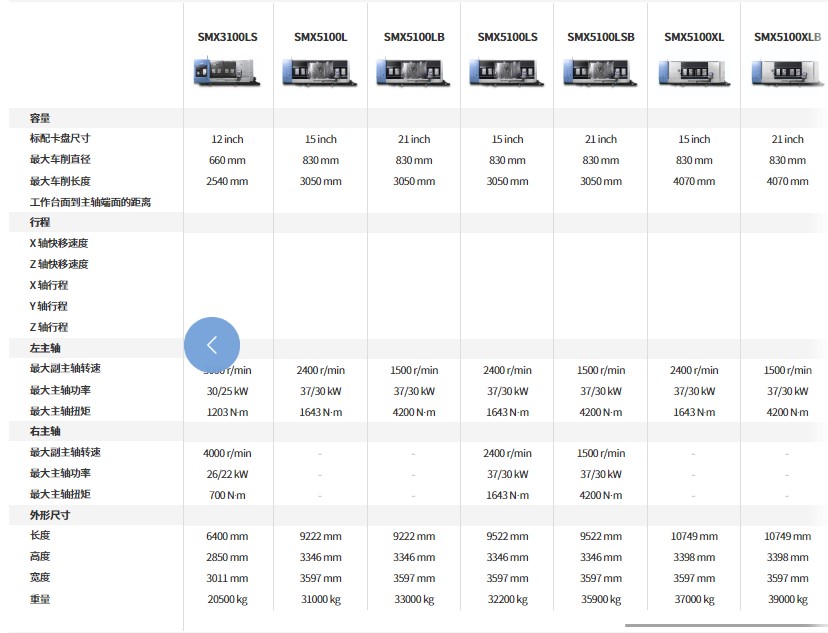Click the SMX5100LB model name
Screen dimensions: 828x633
pos(414,37)
